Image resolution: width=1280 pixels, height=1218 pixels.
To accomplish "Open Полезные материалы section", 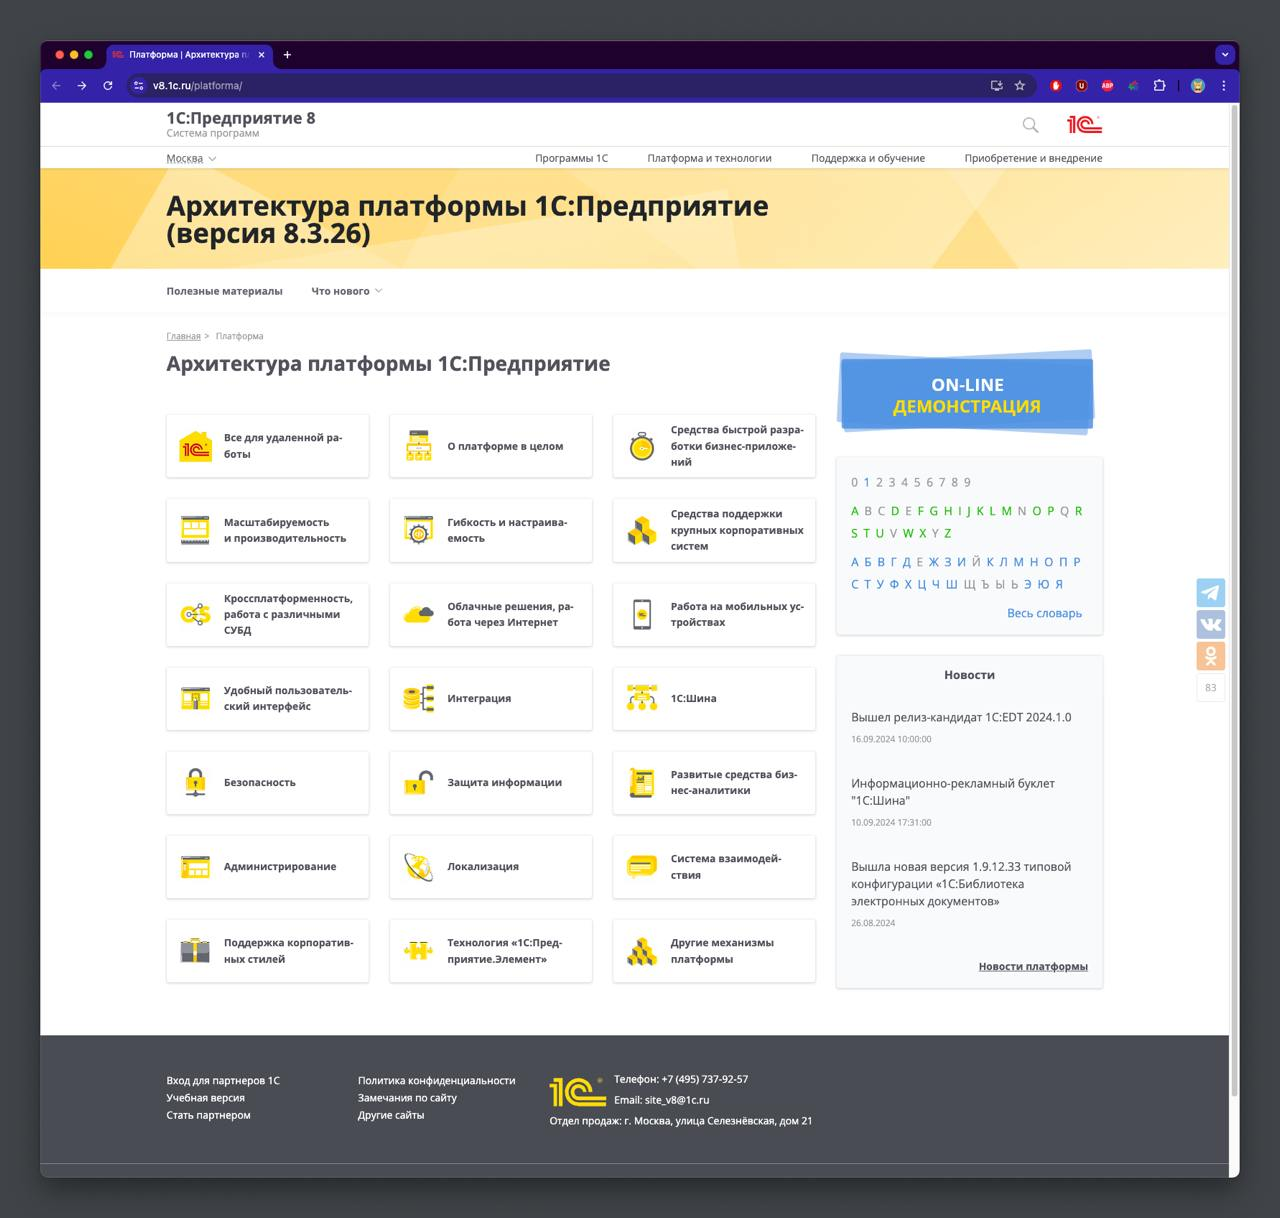I will coord(224,291).
